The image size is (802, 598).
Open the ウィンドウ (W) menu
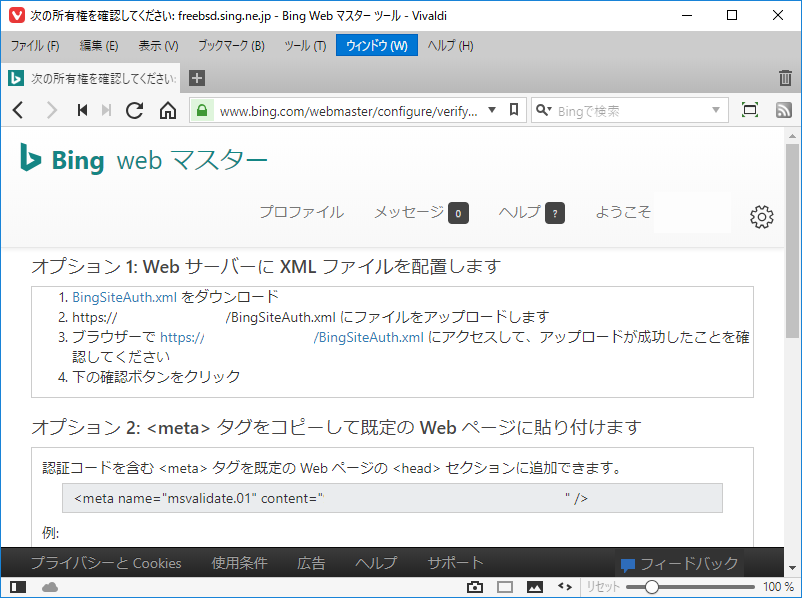(x=377, y=46)
